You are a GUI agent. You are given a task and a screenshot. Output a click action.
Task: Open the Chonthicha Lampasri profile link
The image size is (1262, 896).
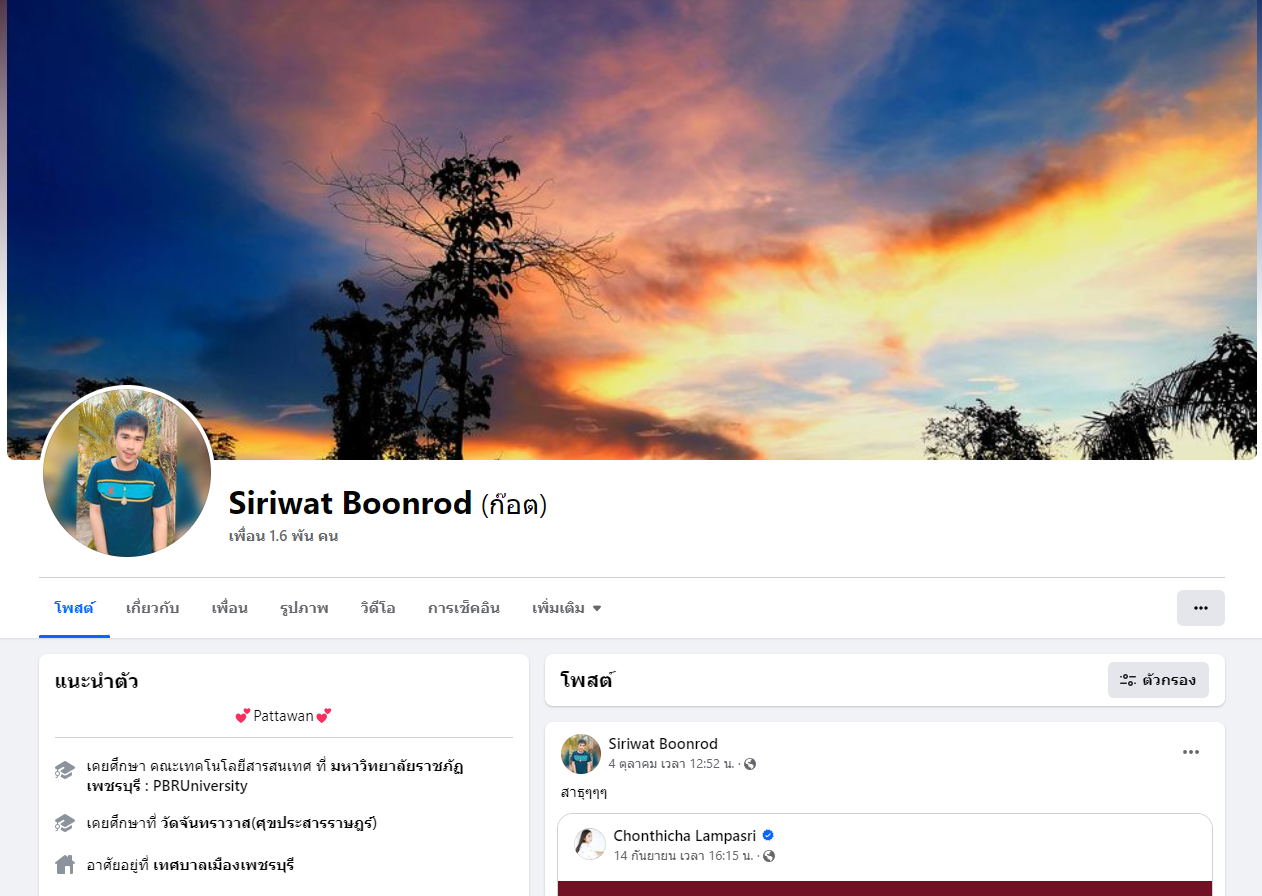point(685,835)
